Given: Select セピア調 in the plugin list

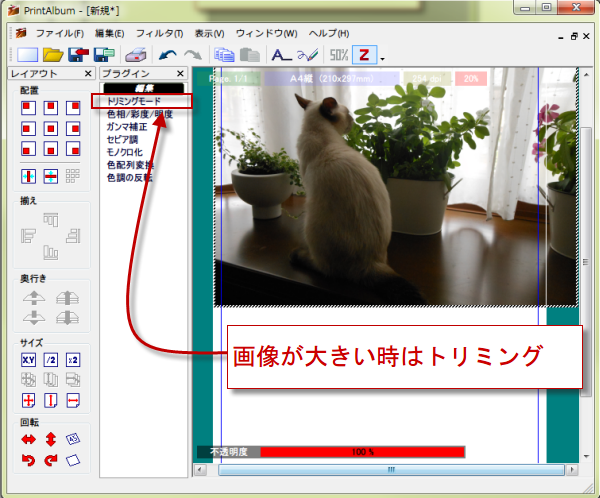Looking at the screenshot, I should 124,140.
